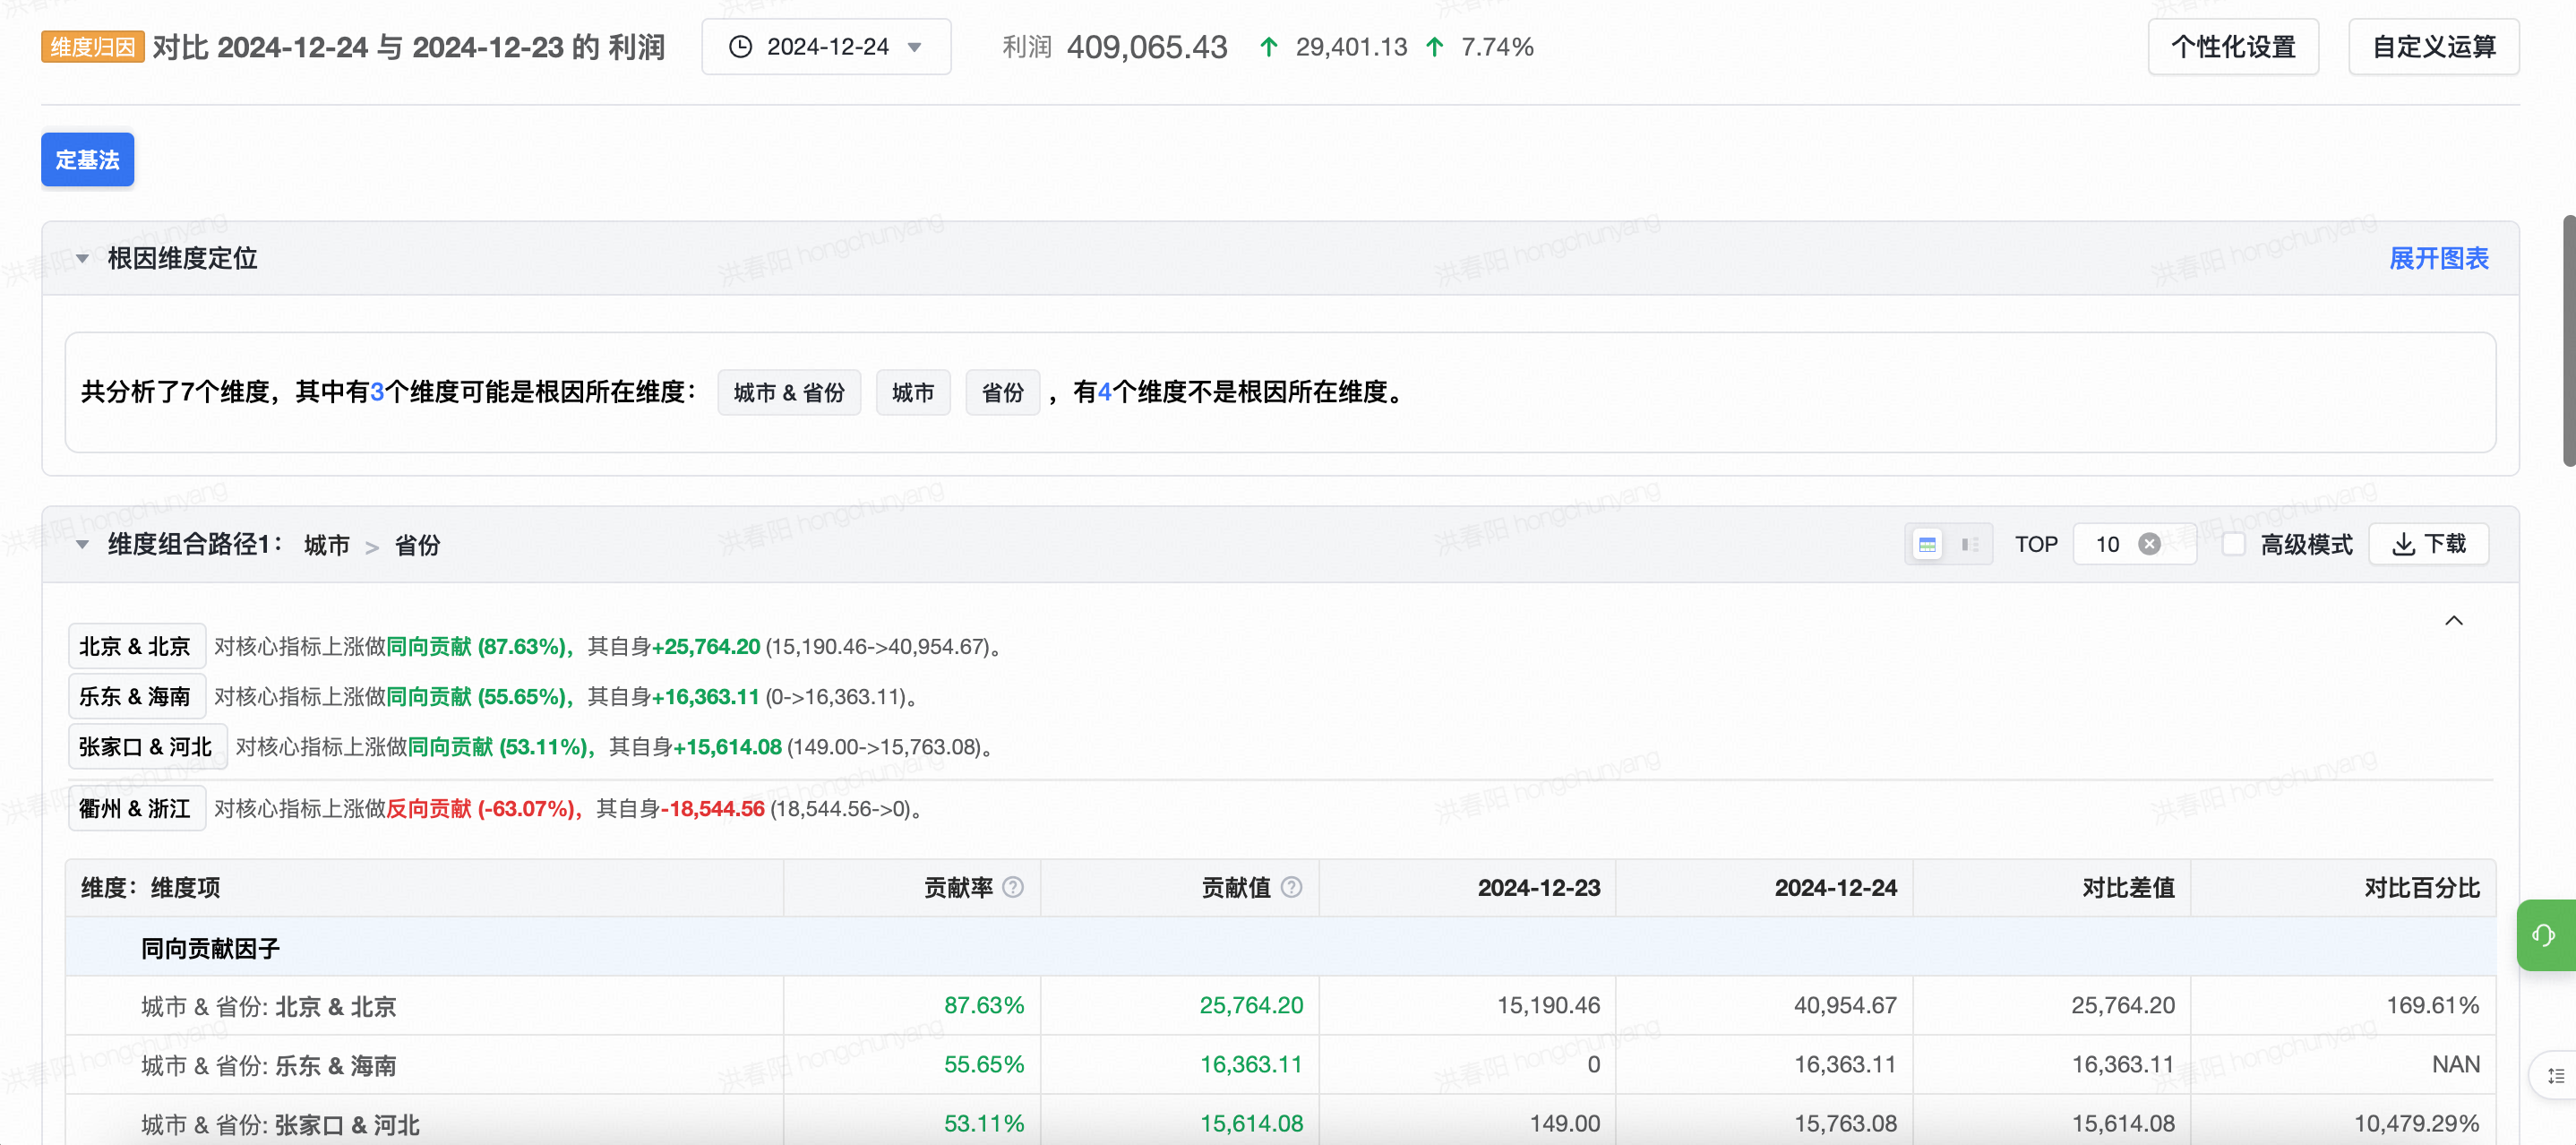
Task: Switch to bar list view icon
Action: [1970, 545]
